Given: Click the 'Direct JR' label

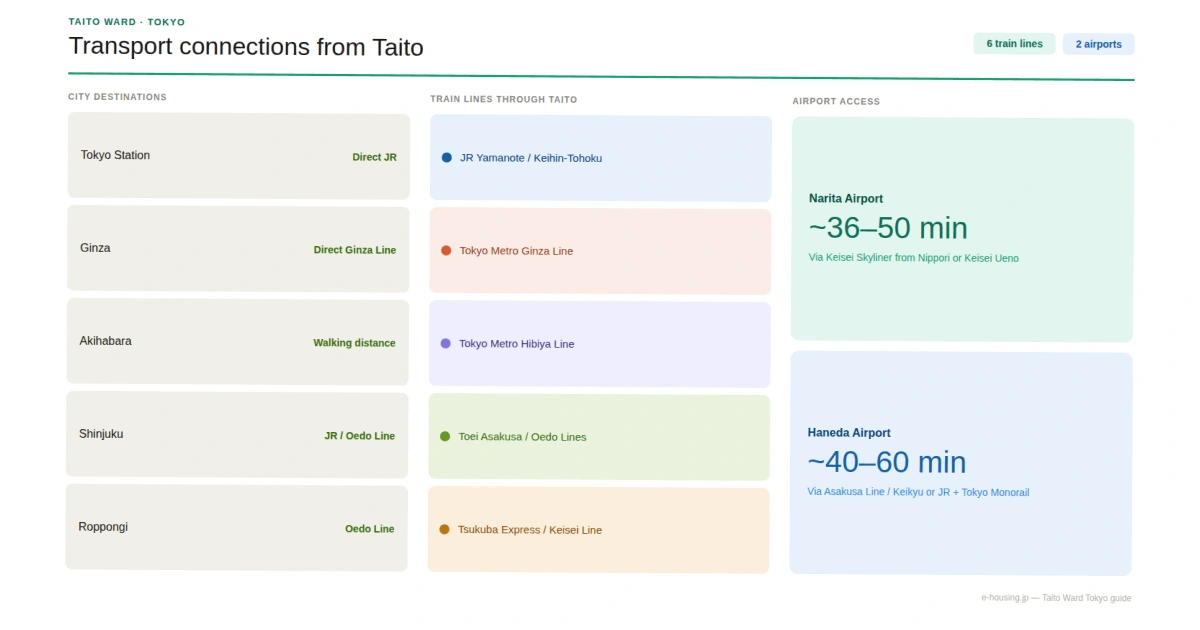Looking at the screenshot, I should 374,157.
